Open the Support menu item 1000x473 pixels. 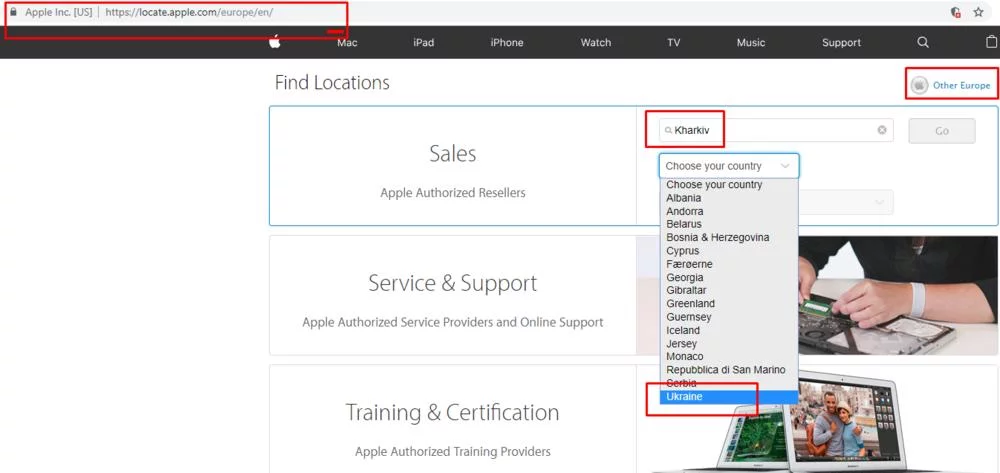coord(841,43)
